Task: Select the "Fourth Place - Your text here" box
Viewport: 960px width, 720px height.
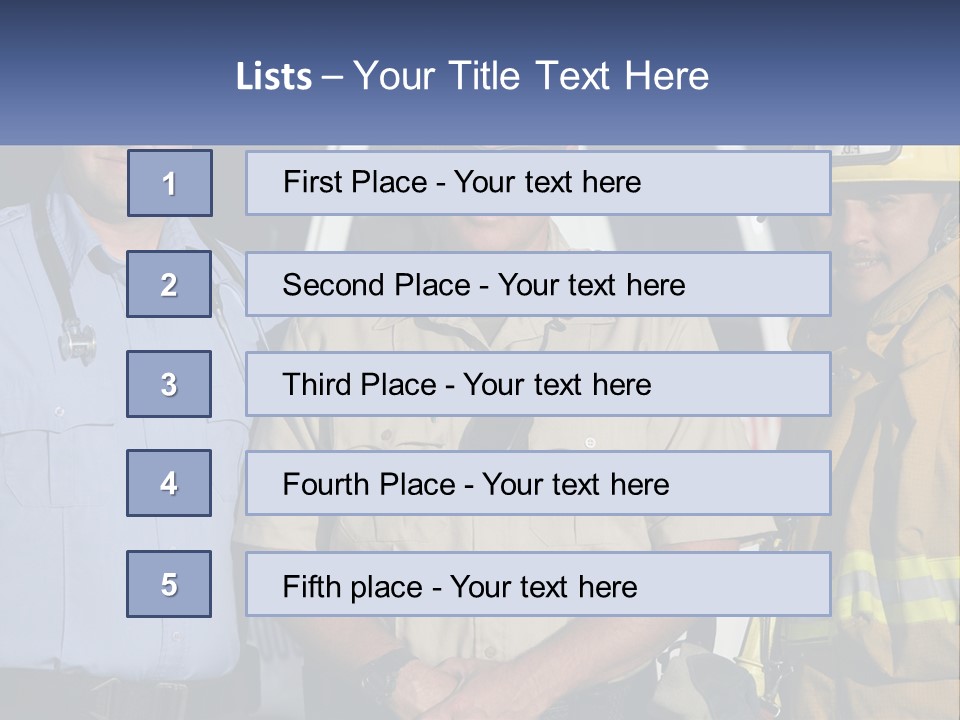Action: click(538, 484)
